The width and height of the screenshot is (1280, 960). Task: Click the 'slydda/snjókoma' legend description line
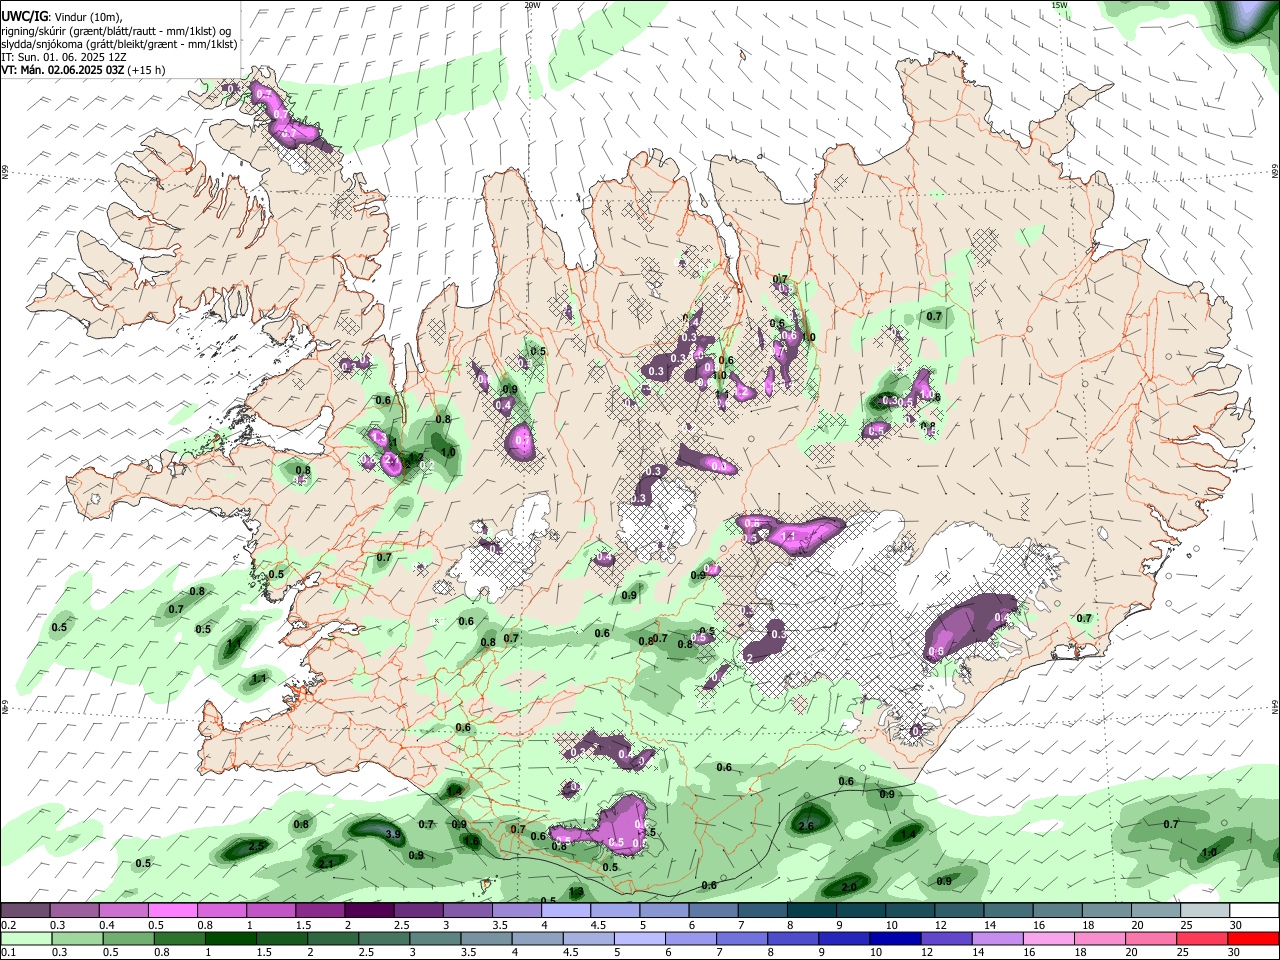point(119,44)
